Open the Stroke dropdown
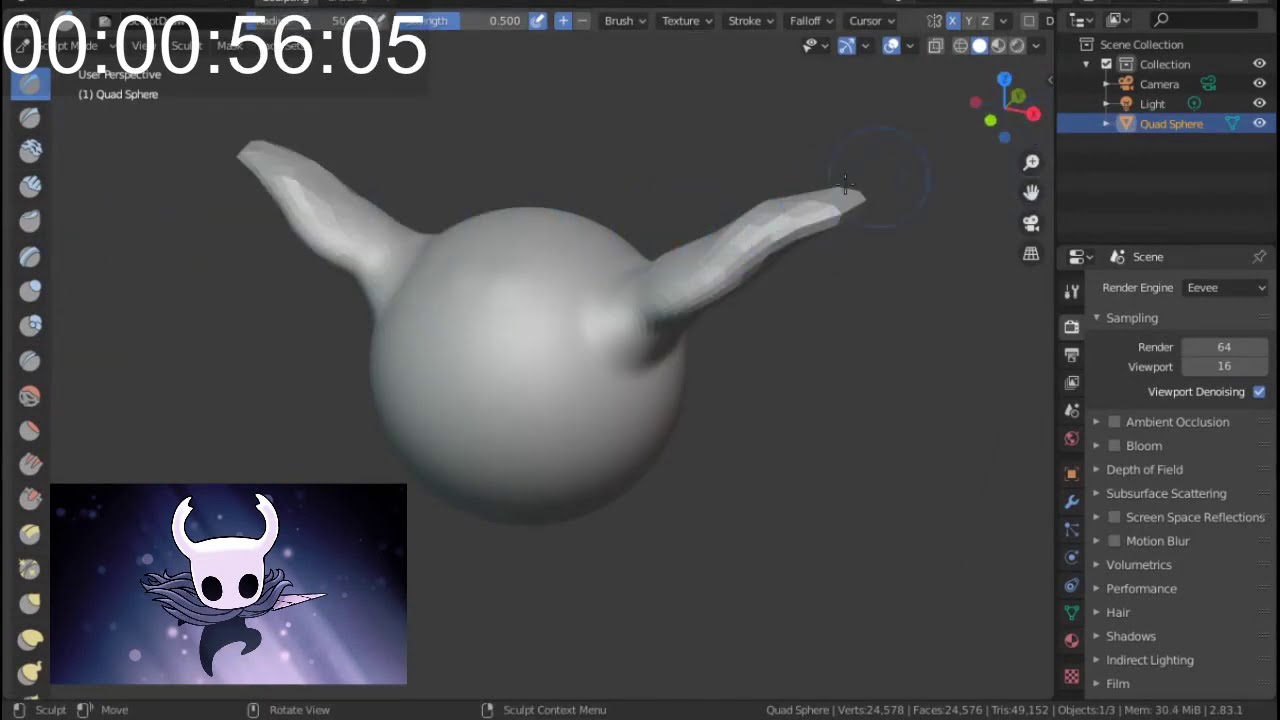1280x720 pixels. tap(751, 21)
